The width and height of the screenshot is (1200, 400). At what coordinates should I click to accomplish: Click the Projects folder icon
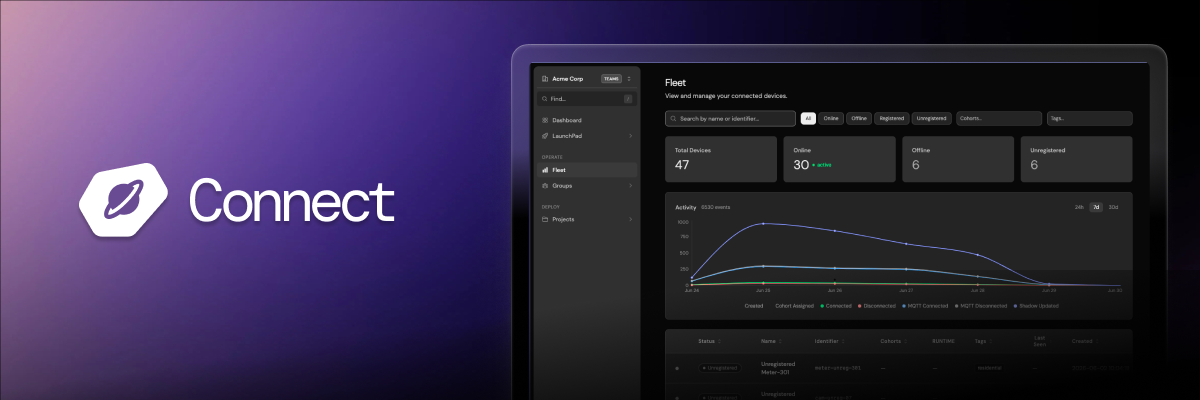(544, 219)
